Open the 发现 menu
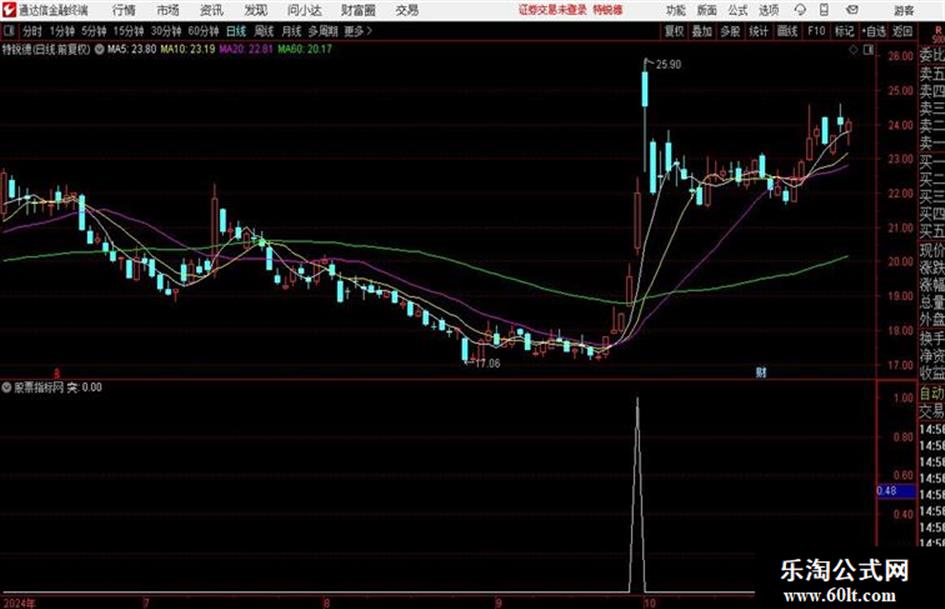The width and height of the screenshot is (945, 609). [256, 10]
